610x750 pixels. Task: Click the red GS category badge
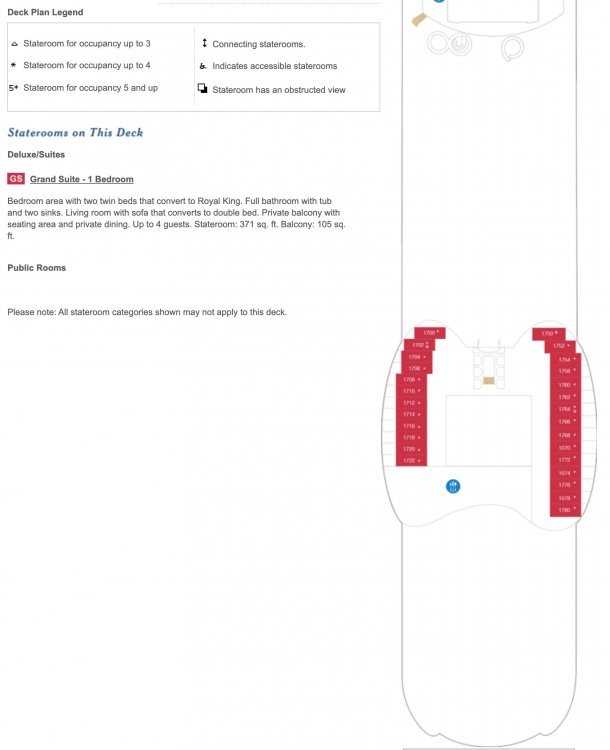coord(16,179)
